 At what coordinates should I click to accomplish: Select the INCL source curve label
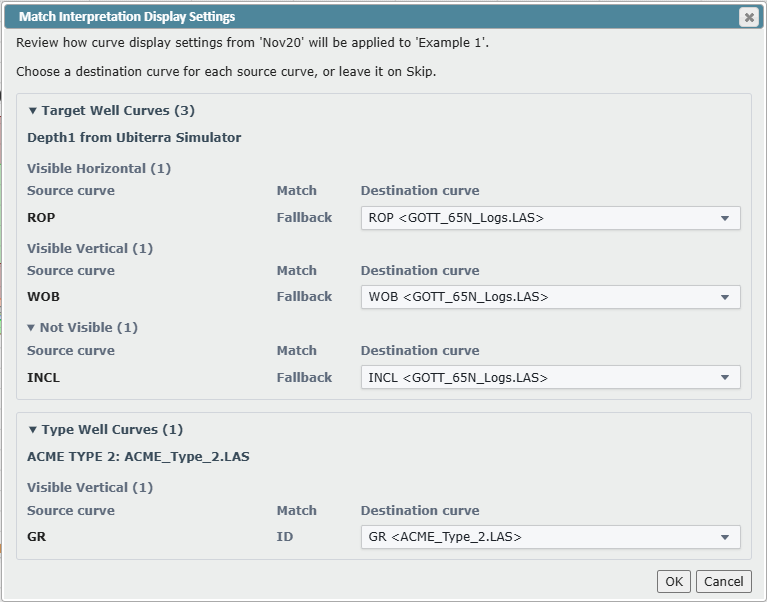tap(44, 378)
